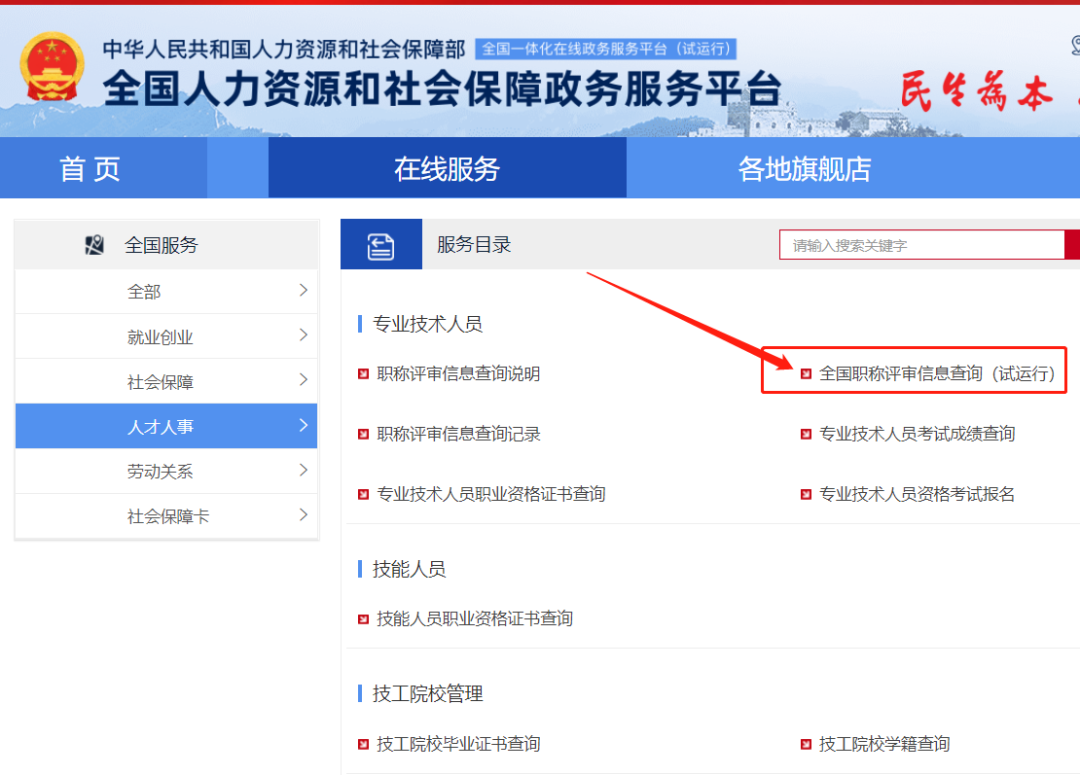Viewport: 1080px width, 775px height.
Task: Expand the 全部 category chevron
Action: [x=303, y=291]
